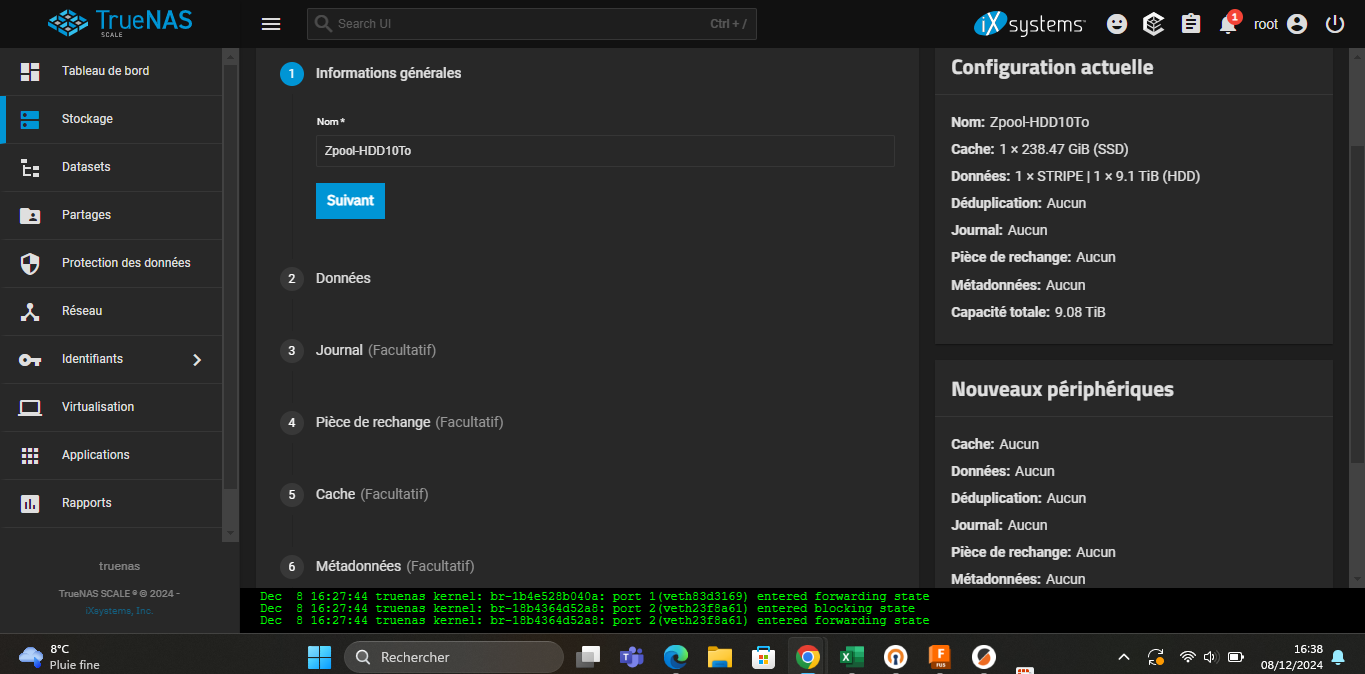Click the Rechercher taskbar search box

click(454, 657)
